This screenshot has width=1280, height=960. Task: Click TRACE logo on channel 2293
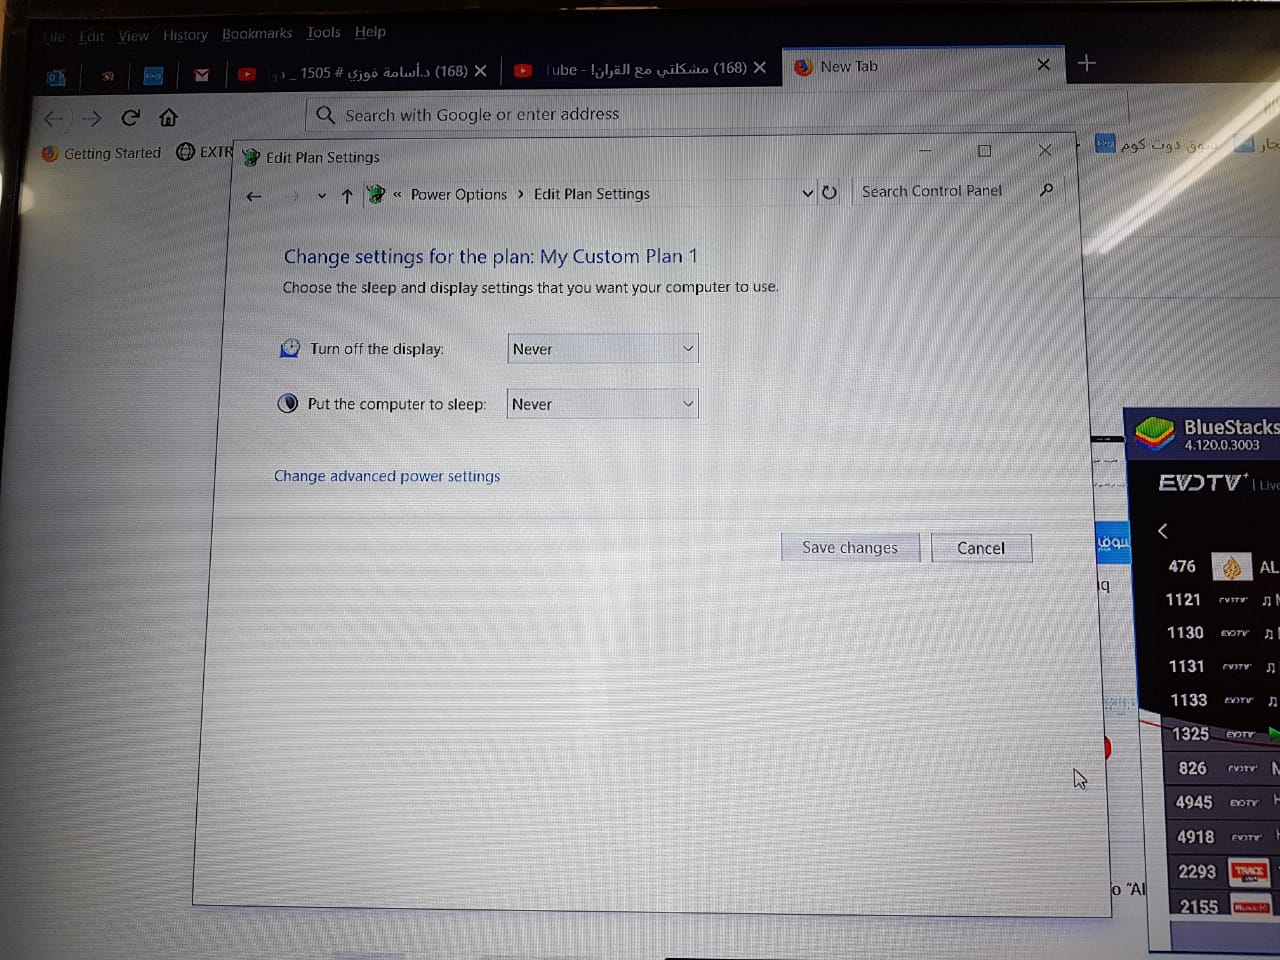pyautogui.click(x=1249, y=872)
